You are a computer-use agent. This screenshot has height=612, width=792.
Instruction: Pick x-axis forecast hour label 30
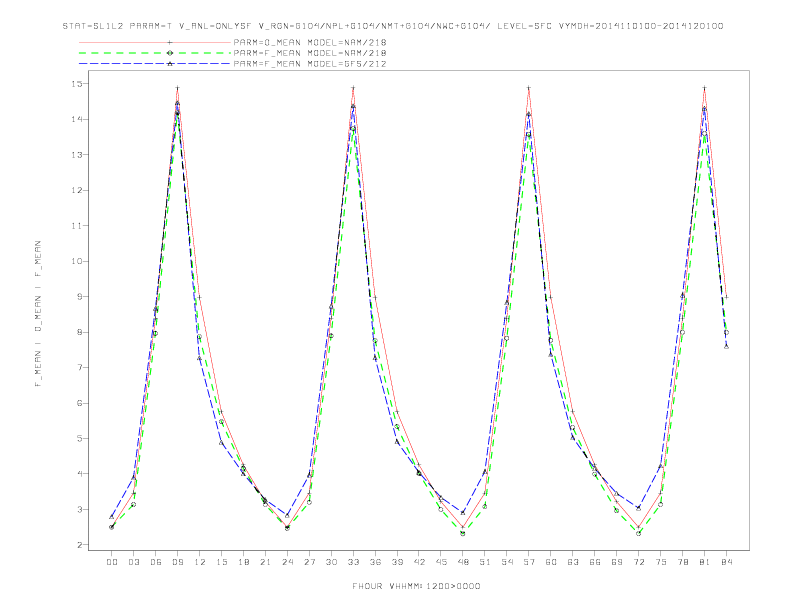point(331,562)
